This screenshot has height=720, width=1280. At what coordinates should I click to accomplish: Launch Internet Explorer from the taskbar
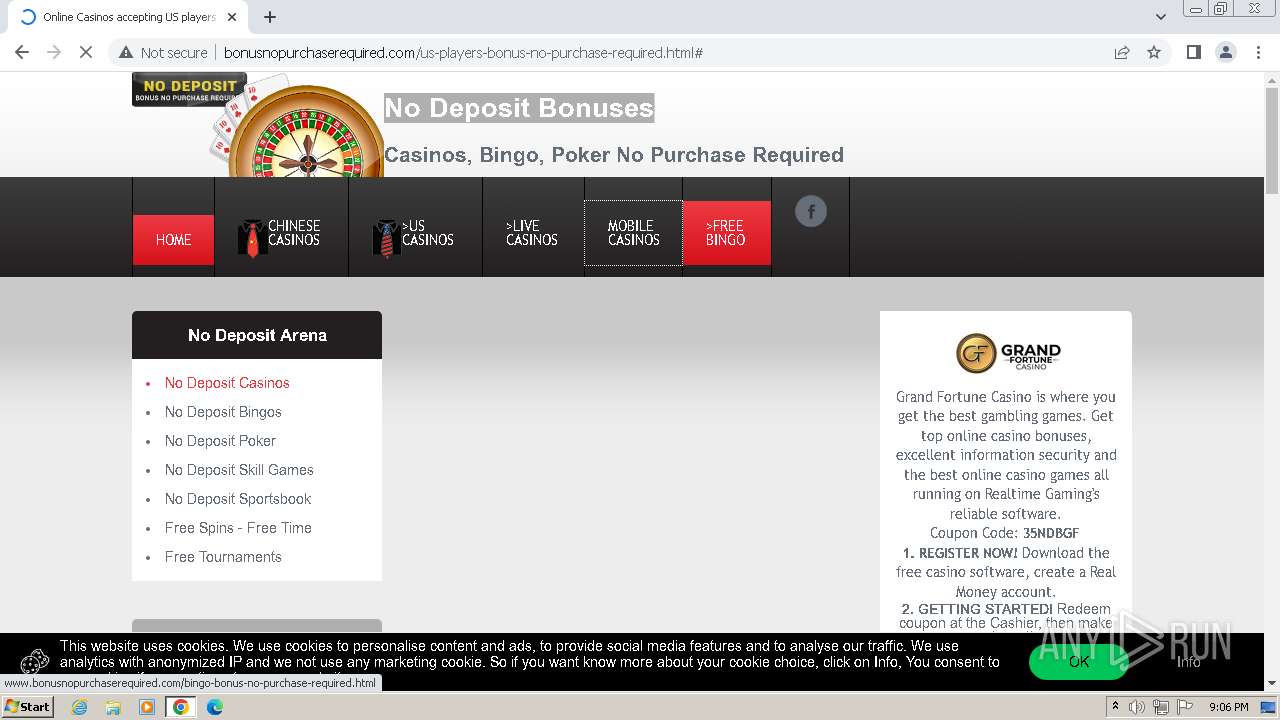[80, 707]
